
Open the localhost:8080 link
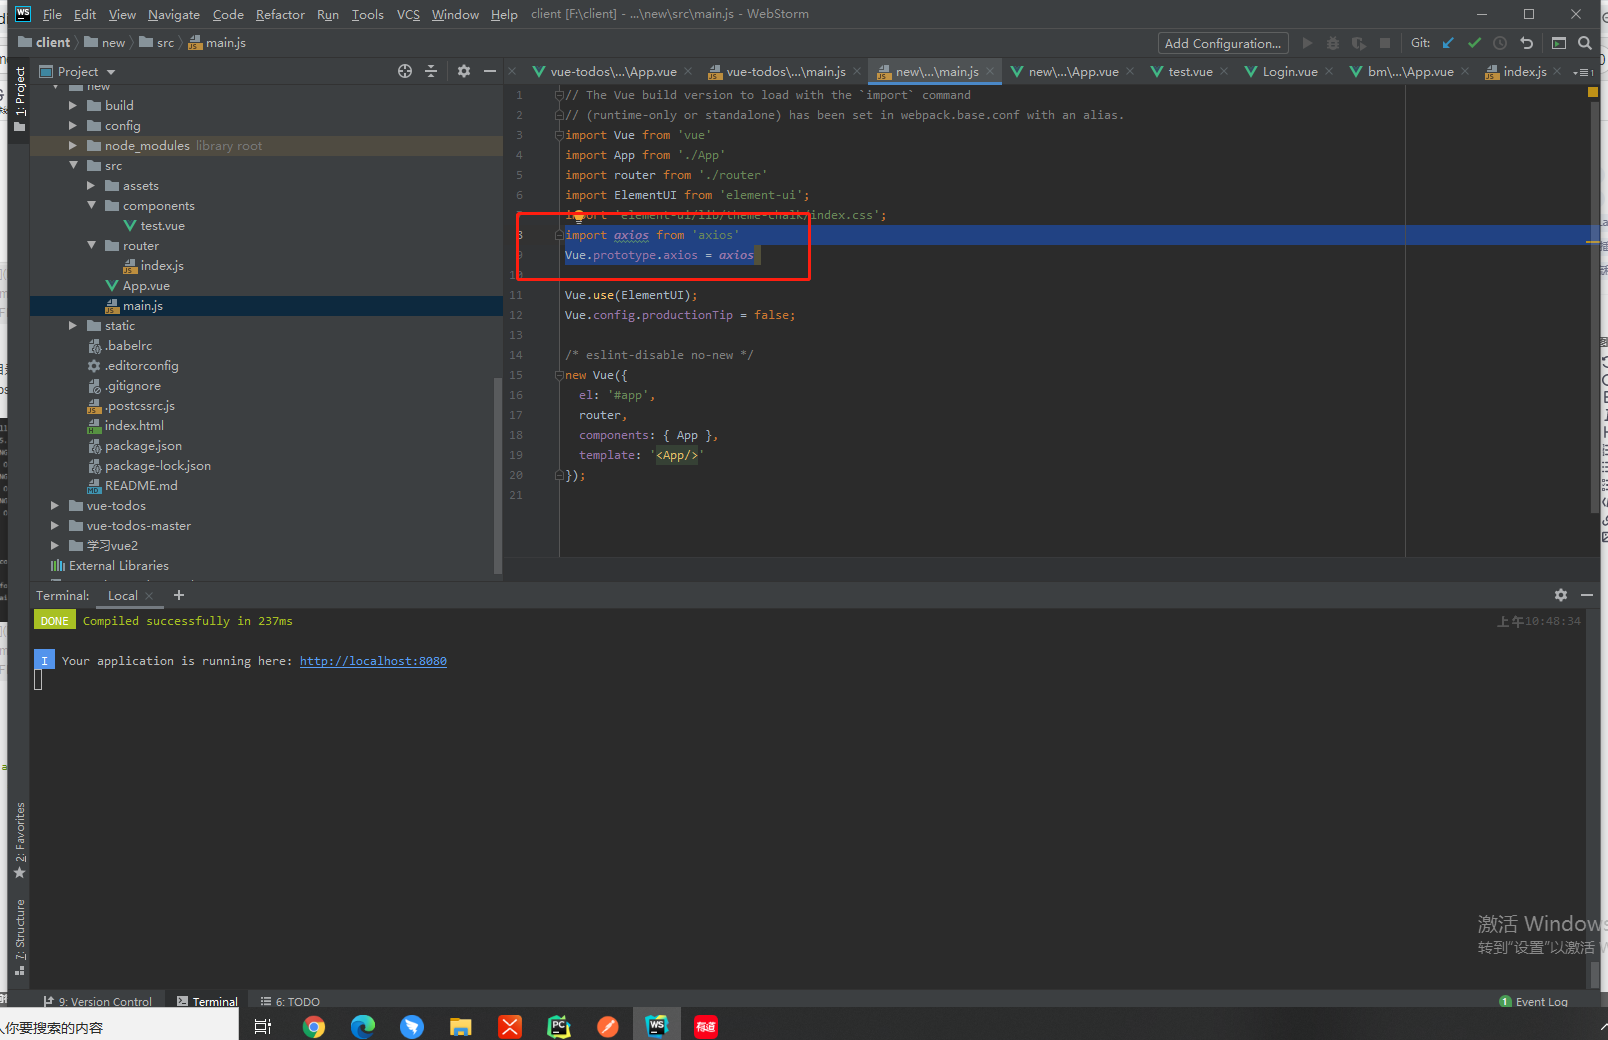[373, 661]
